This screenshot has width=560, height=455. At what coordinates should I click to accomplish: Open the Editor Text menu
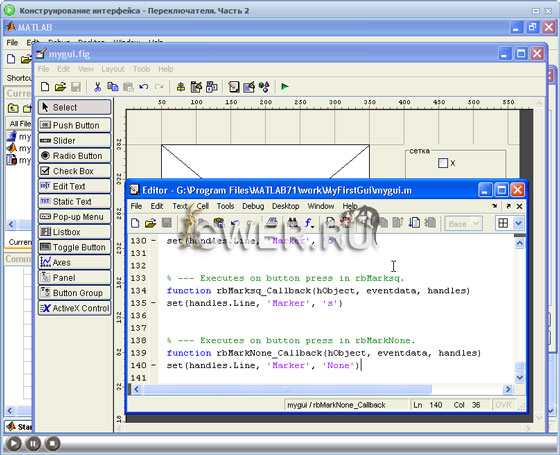pos(180,206)
